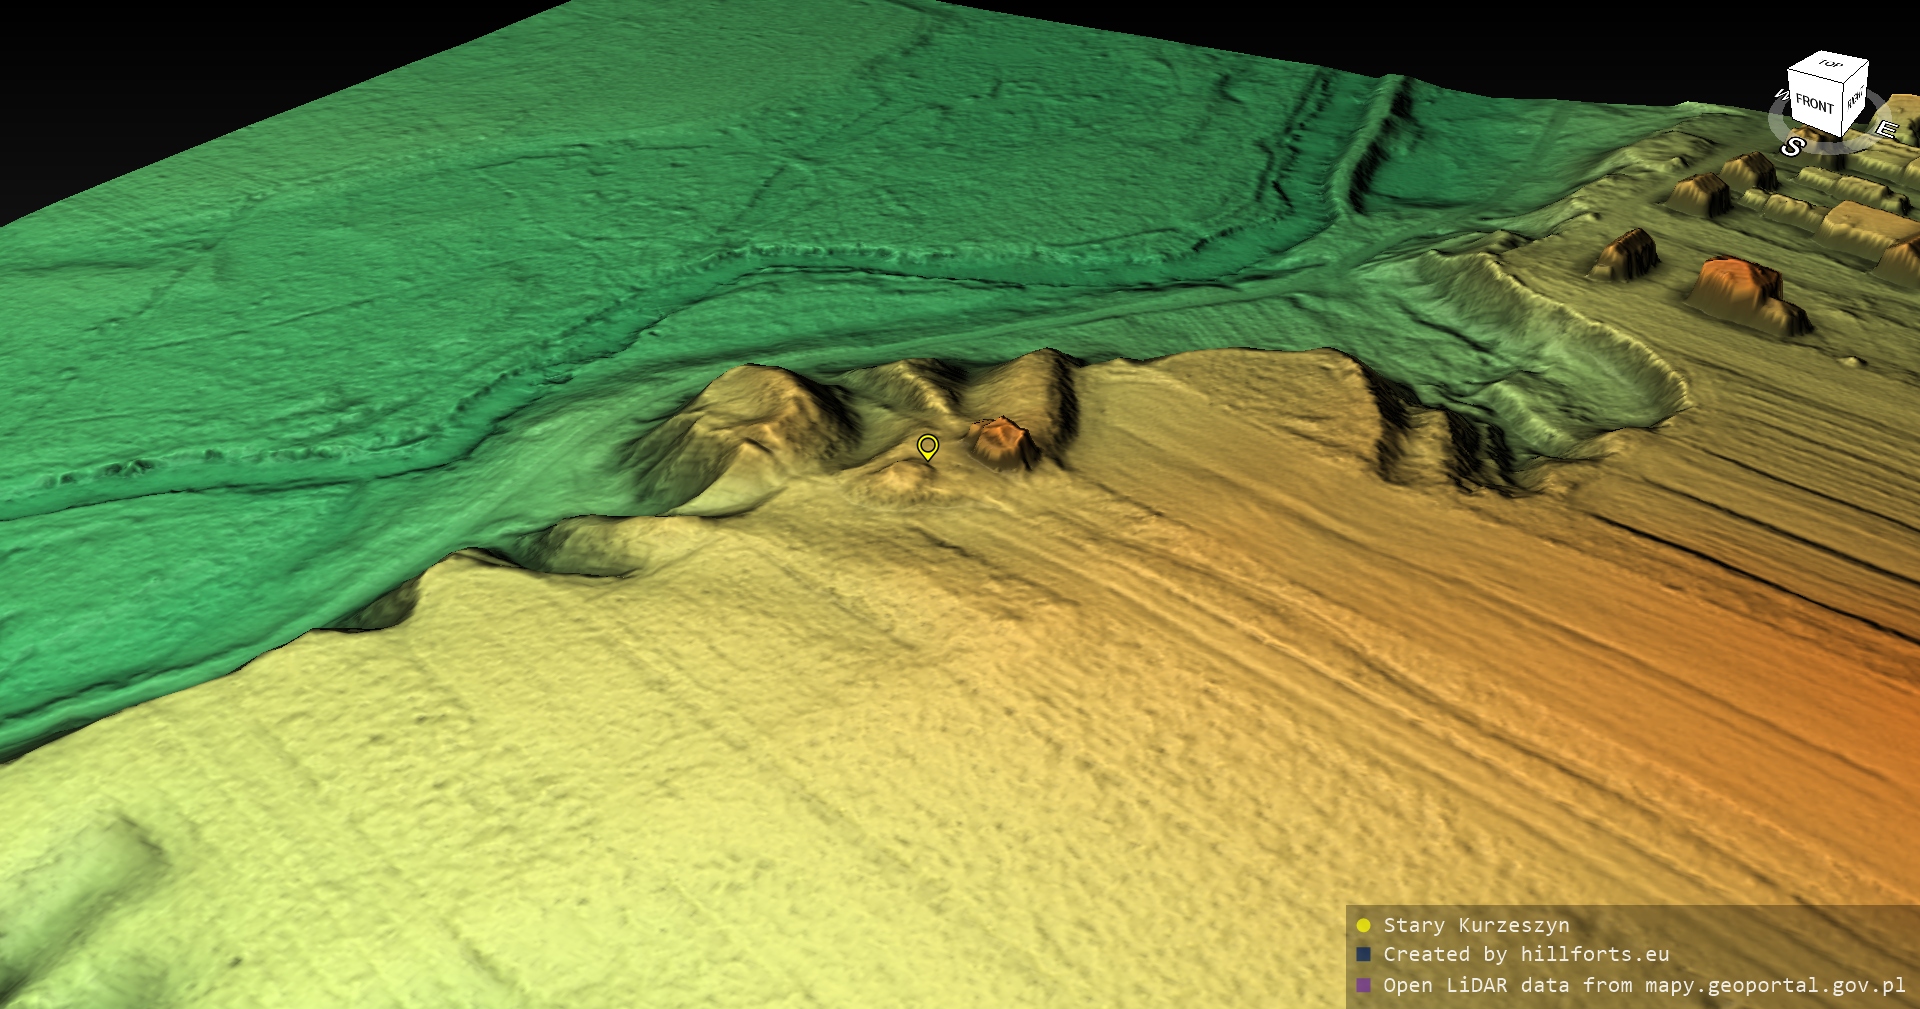This screenshot has width=1920, height=1009.
Task: Select the Stary Kurzeszyn legend label
Action: (x=1476, y=925)
